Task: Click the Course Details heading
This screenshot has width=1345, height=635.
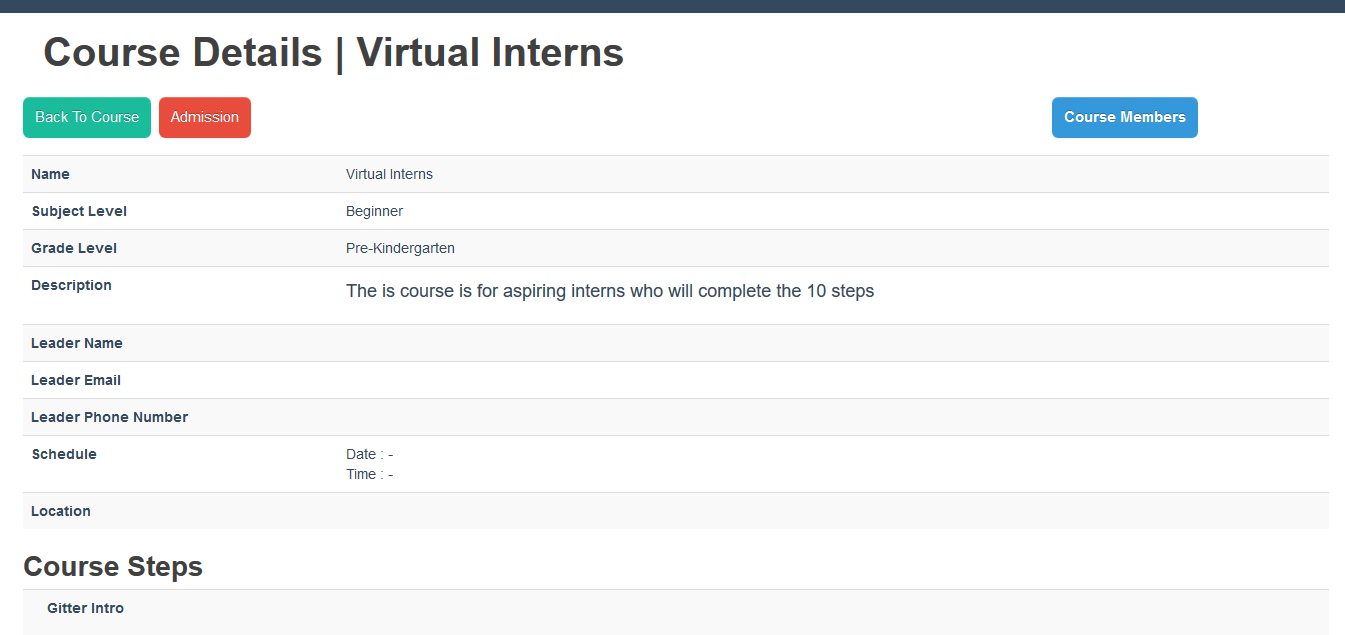Action: click(333, 52)
